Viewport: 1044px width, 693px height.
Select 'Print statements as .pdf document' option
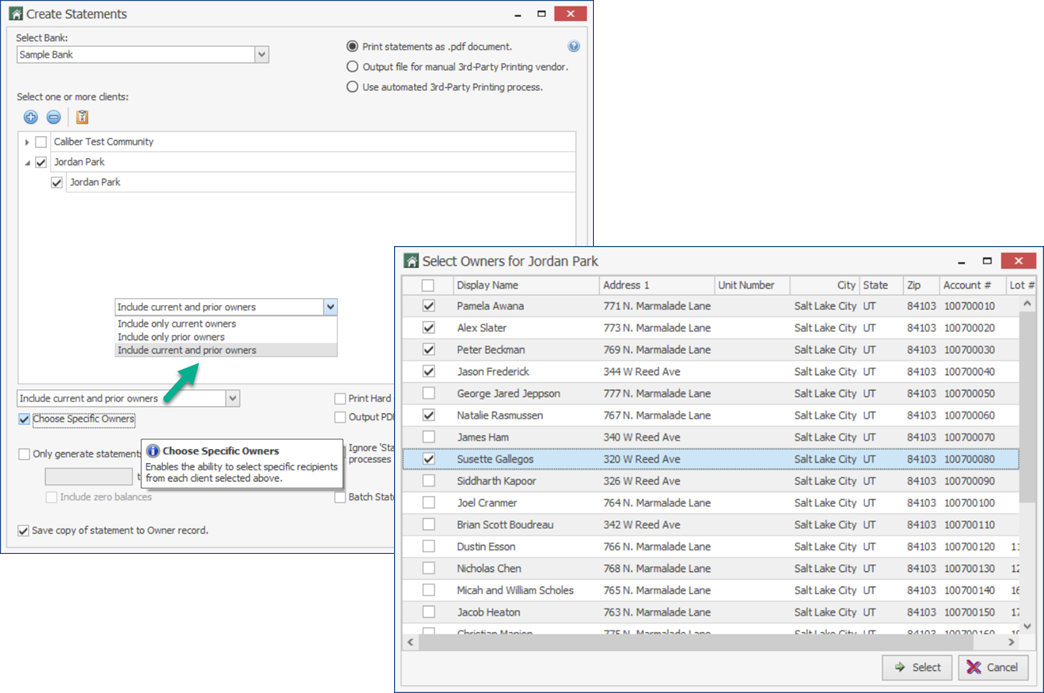click(352, 46)
